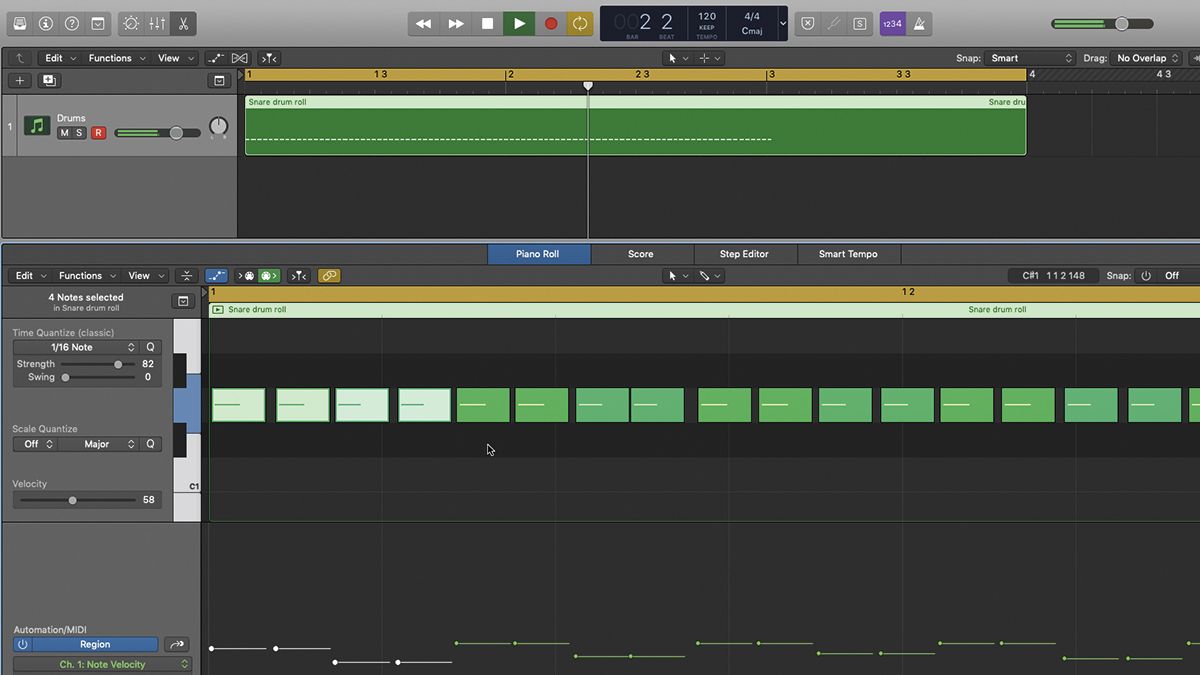
Task: Open the Mixer faders icon
Action: (x=157, y=23)
